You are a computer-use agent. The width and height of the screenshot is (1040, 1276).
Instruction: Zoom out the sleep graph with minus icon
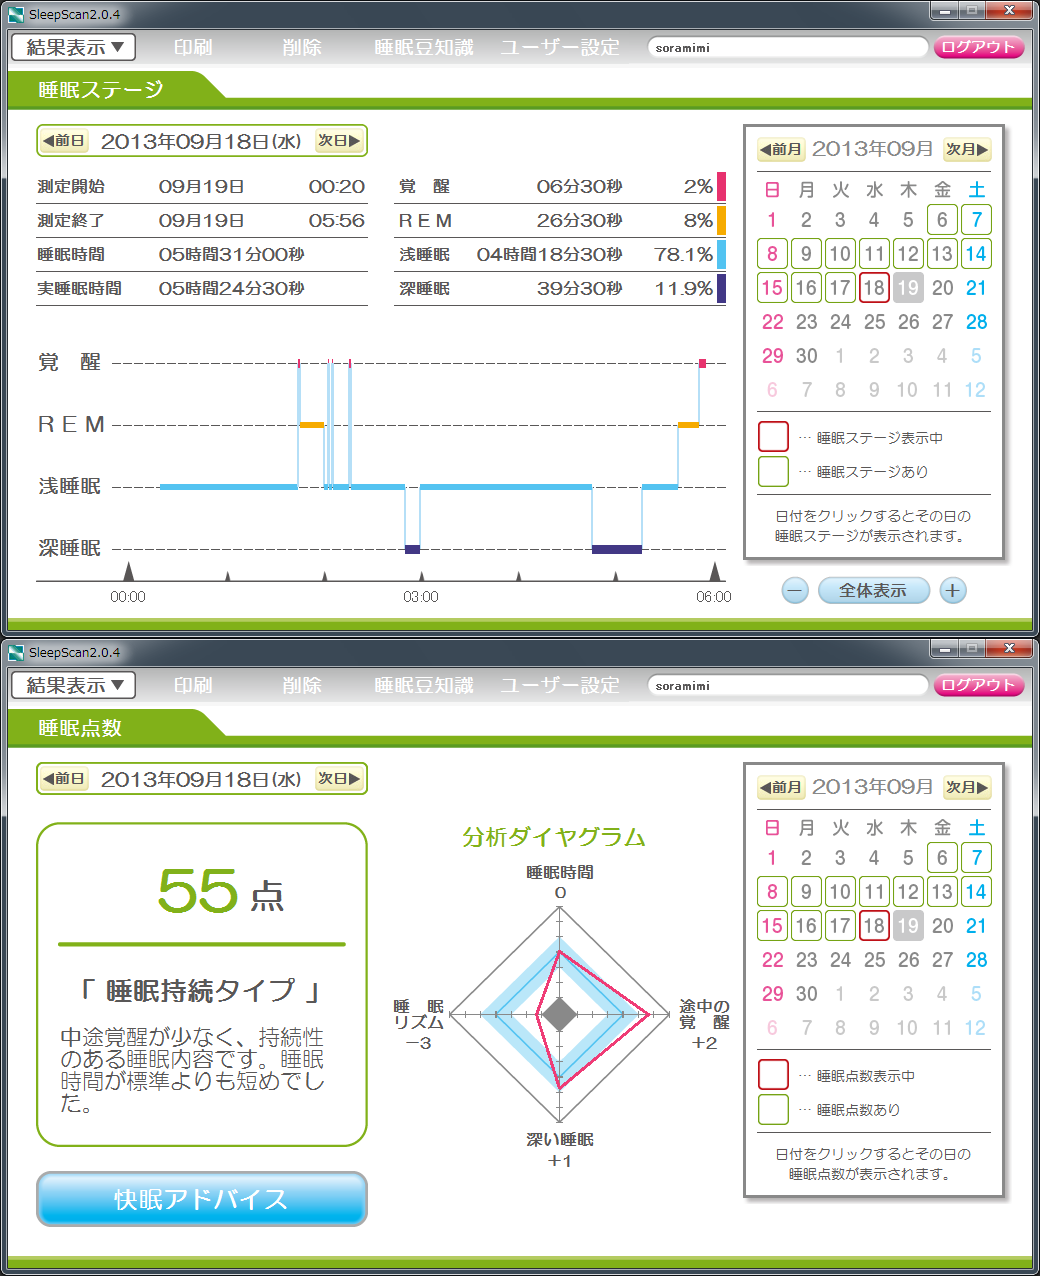tap(795, 591)
